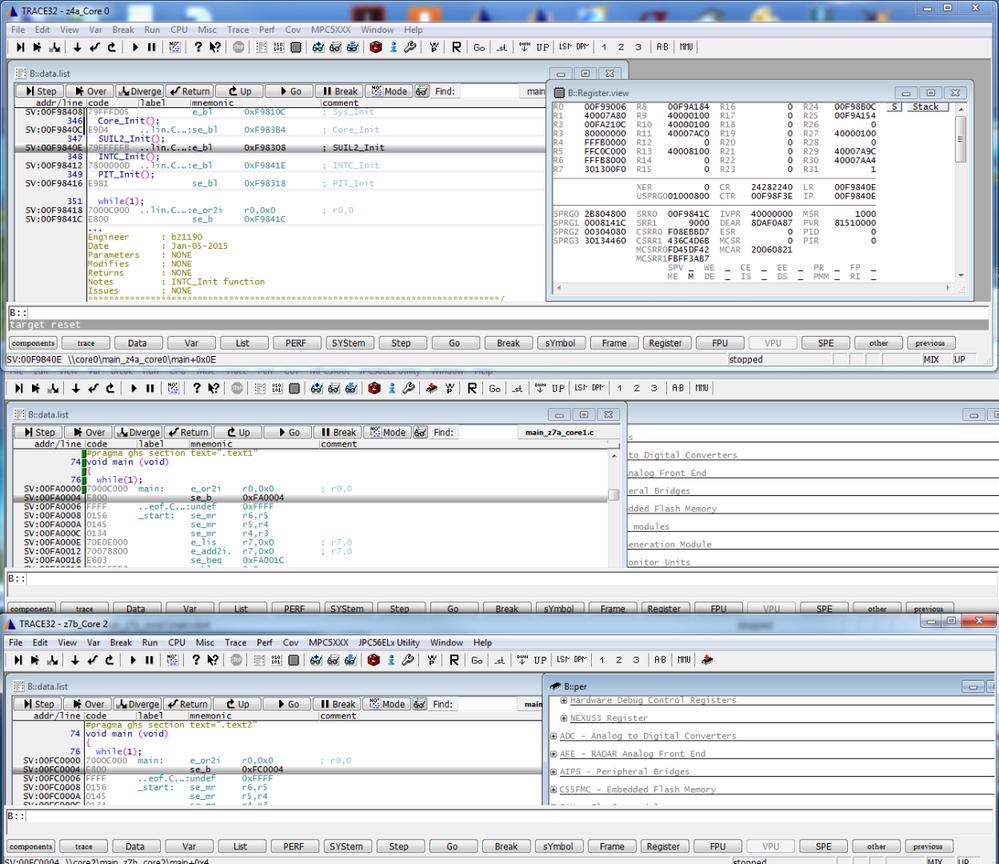Click sYmbol softkey in z4a_Core 0 window
This screenshot has width=999, height=864.
click(x=560, y=343)
